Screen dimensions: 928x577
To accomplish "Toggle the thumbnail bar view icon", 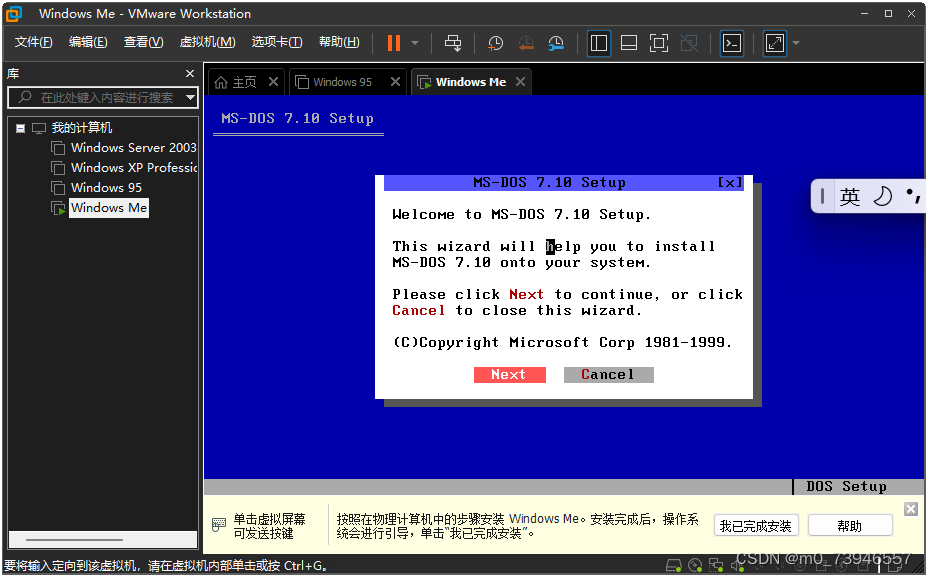I will click(629, 43).
